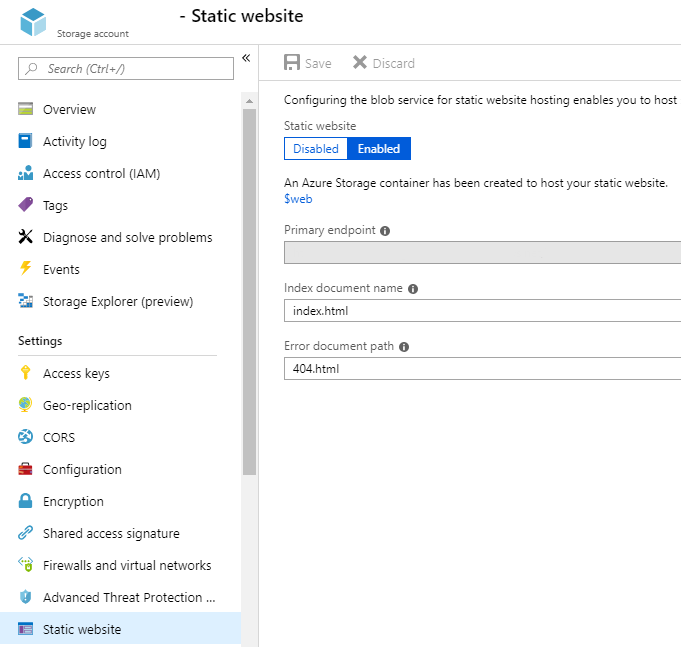Click the Discard X icon
The image size is (681, 647).
point(360,62)
